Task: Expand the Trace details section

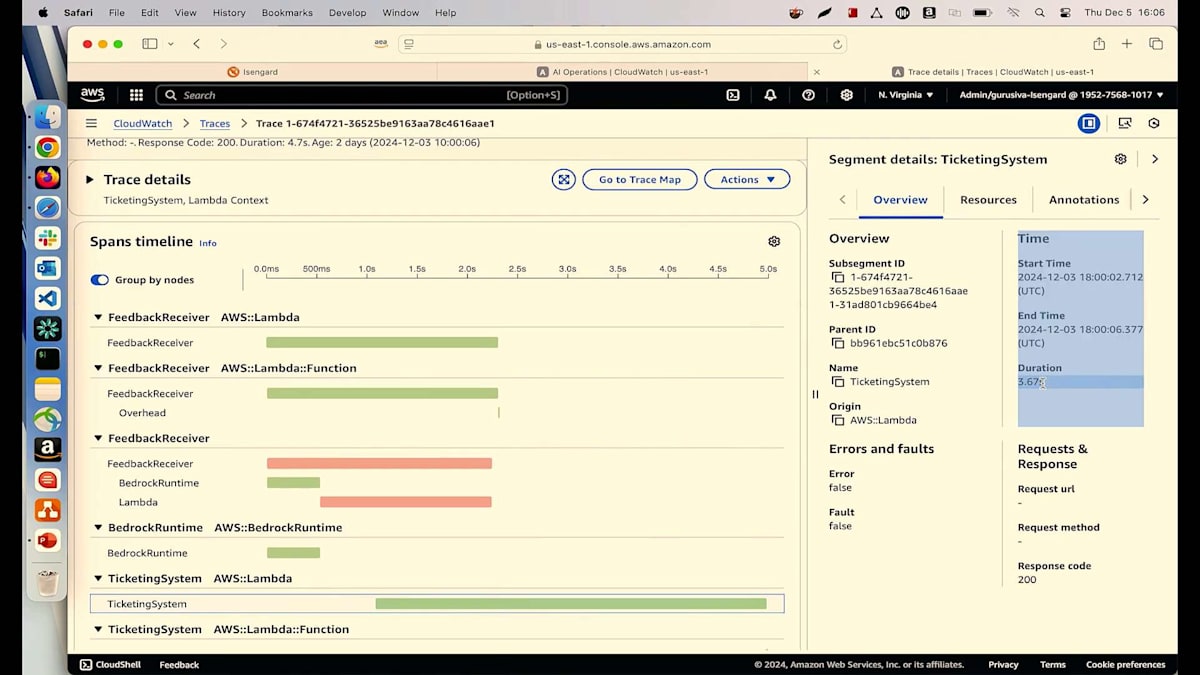Action: [x=89, y=180]
